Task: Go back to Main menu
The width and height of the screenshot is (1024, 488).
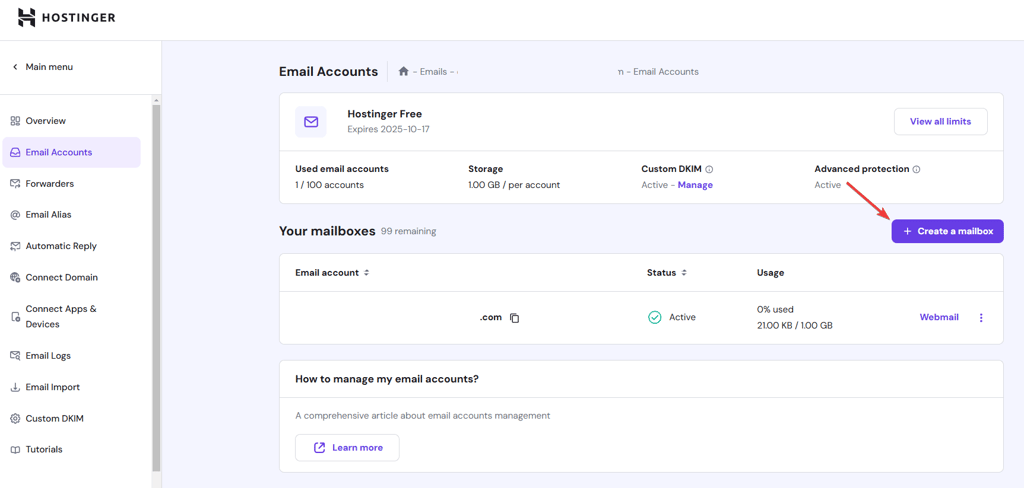Action: 42,67
